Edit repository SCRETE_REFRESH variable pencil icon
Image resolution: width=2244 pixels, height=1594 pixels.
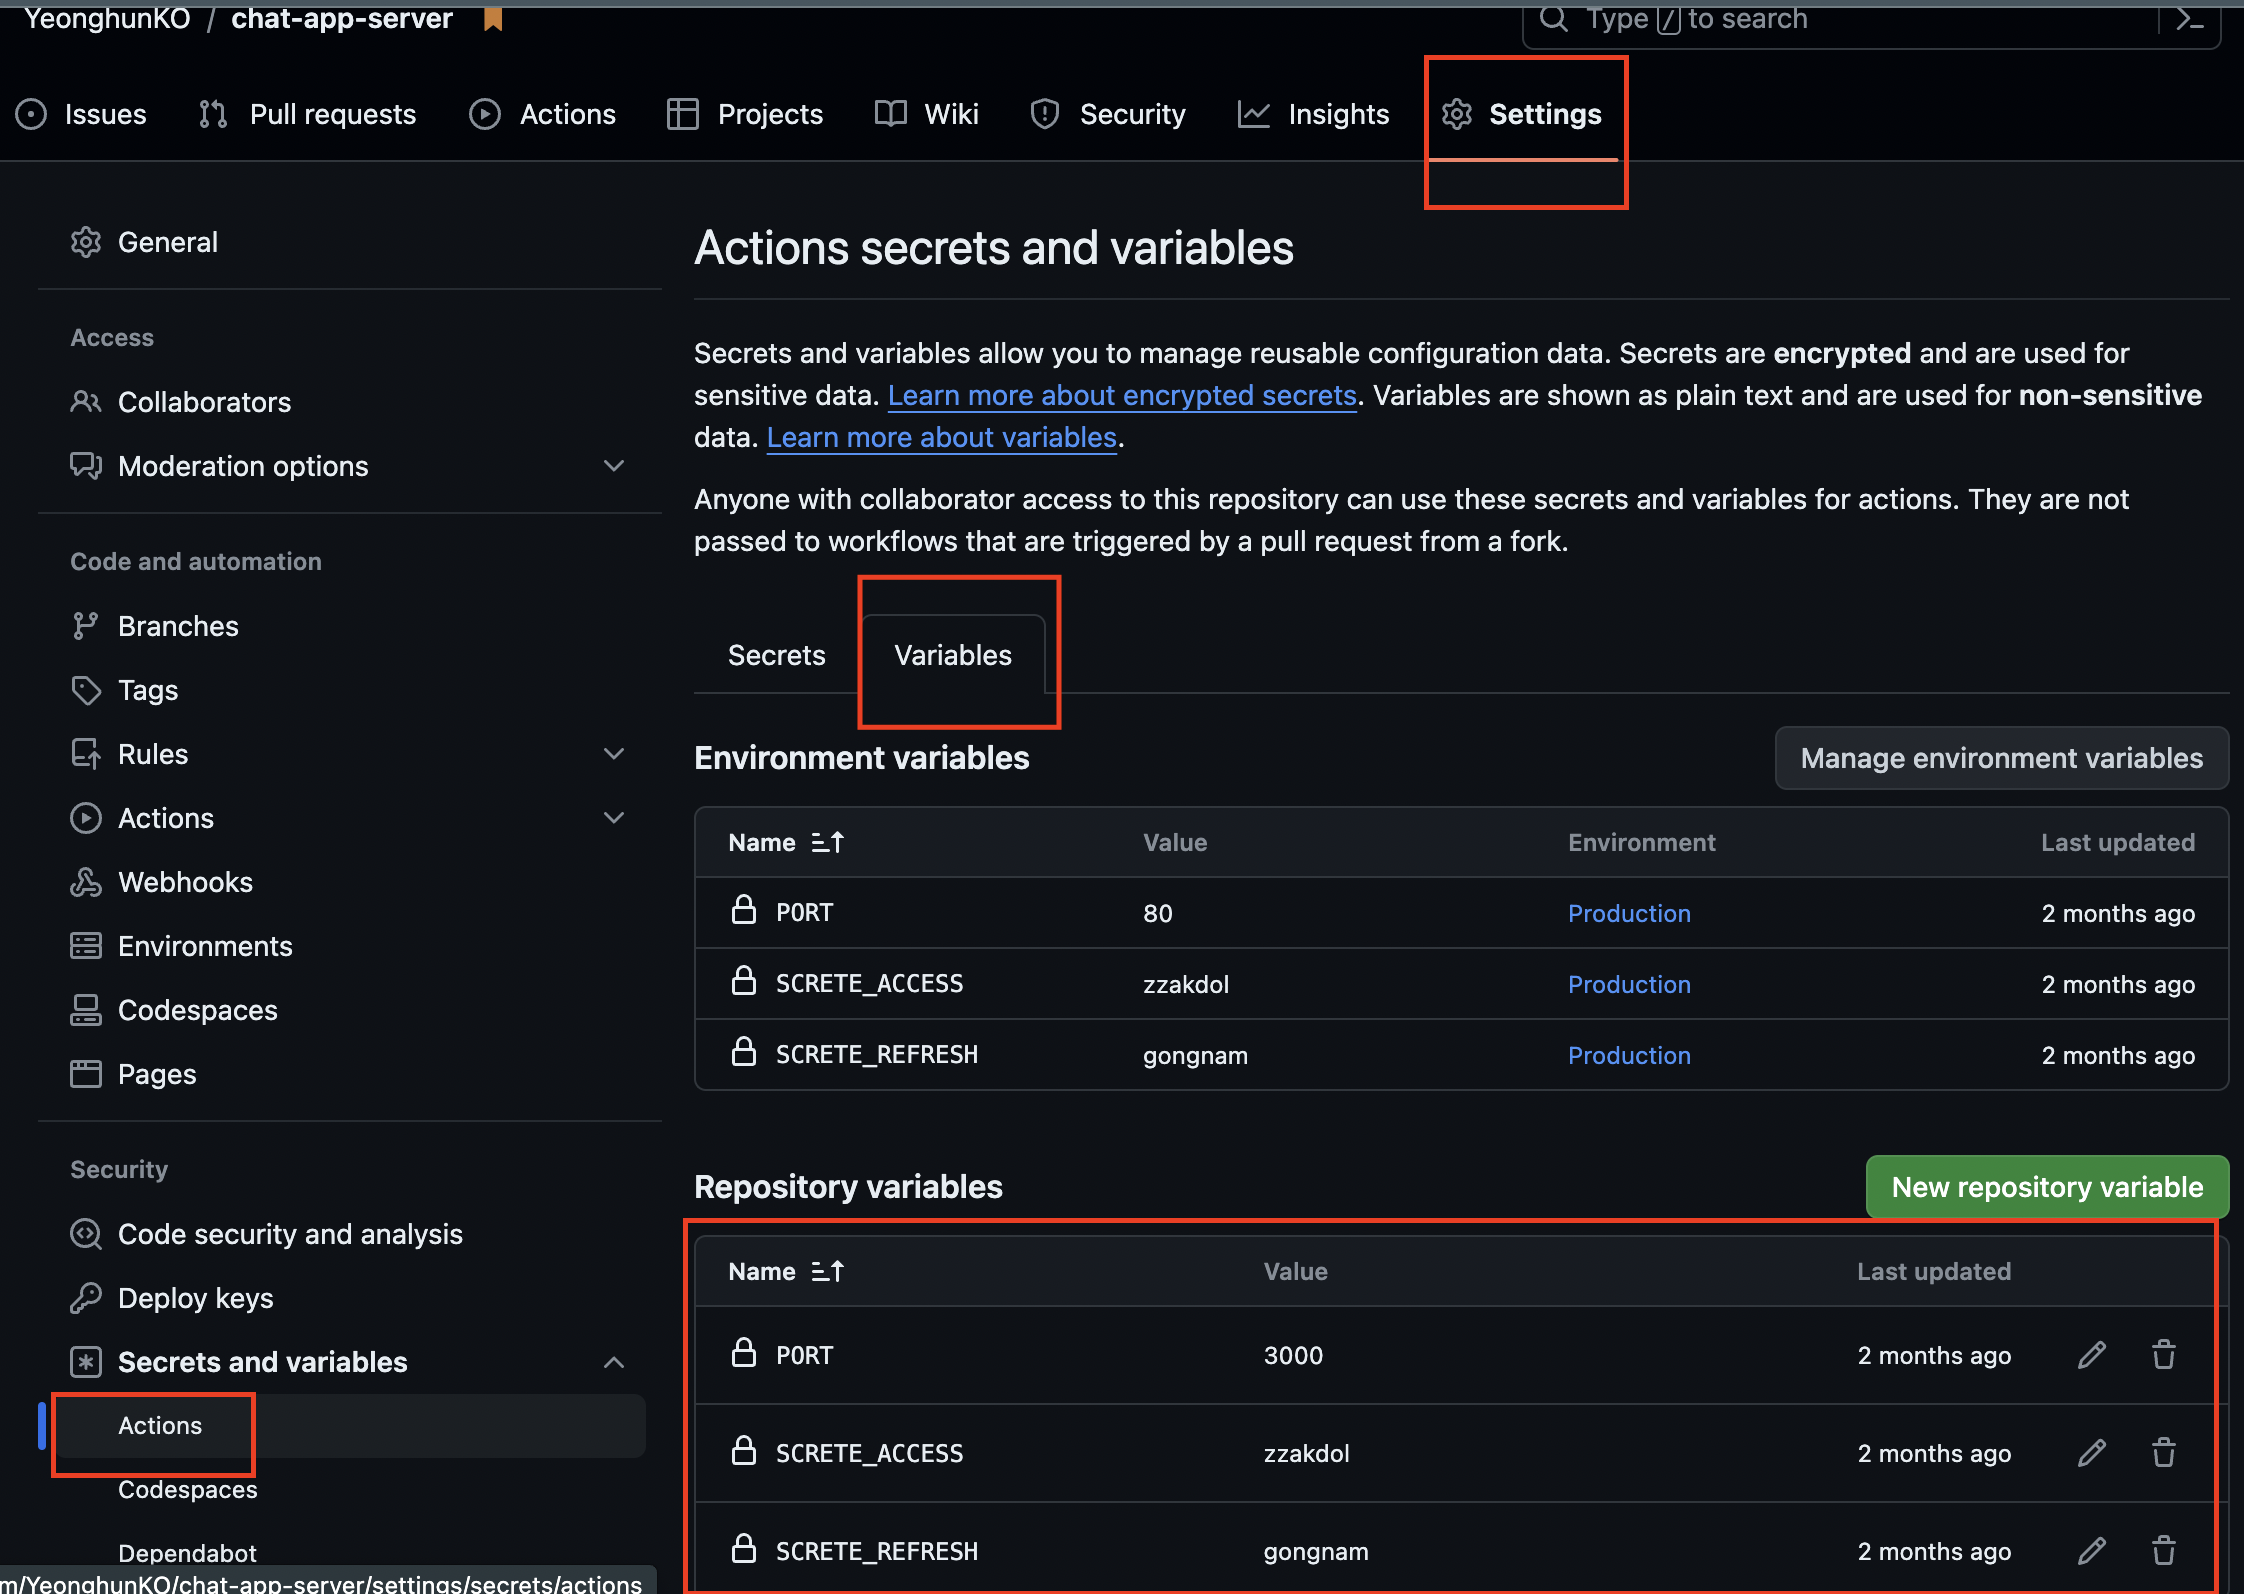tap(2092, 1551)
